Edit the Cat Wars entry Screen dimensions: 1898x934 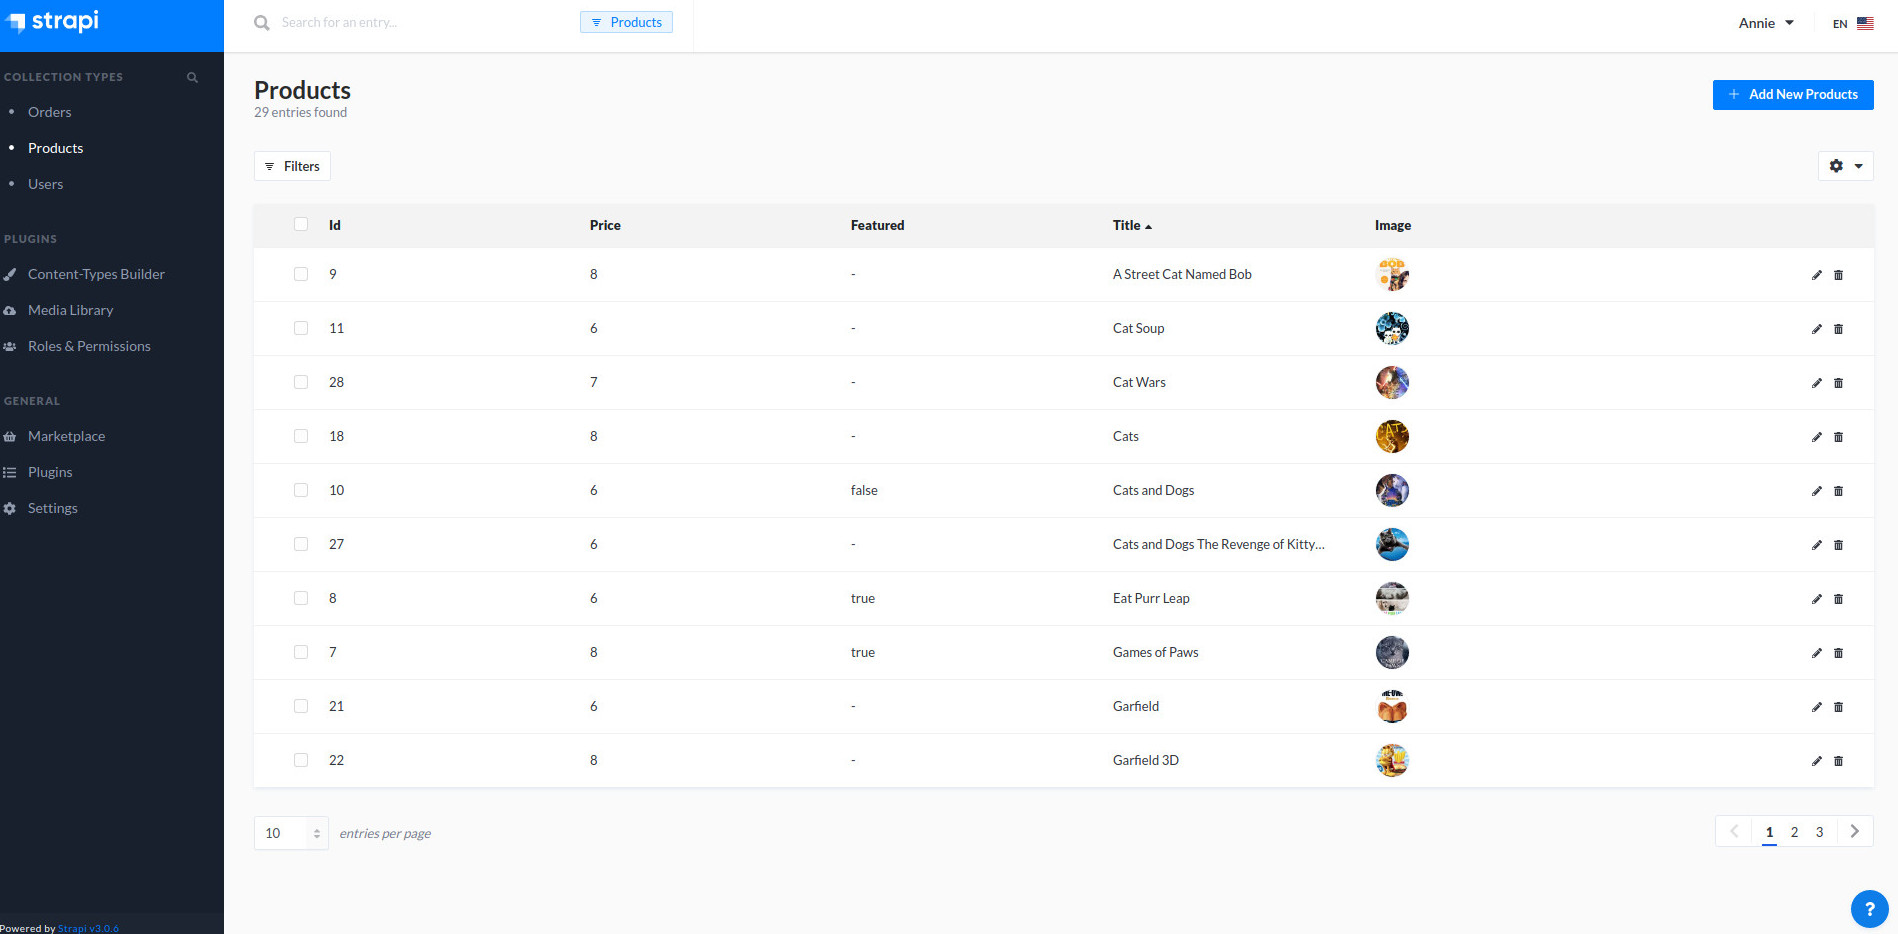[1817, 383]
